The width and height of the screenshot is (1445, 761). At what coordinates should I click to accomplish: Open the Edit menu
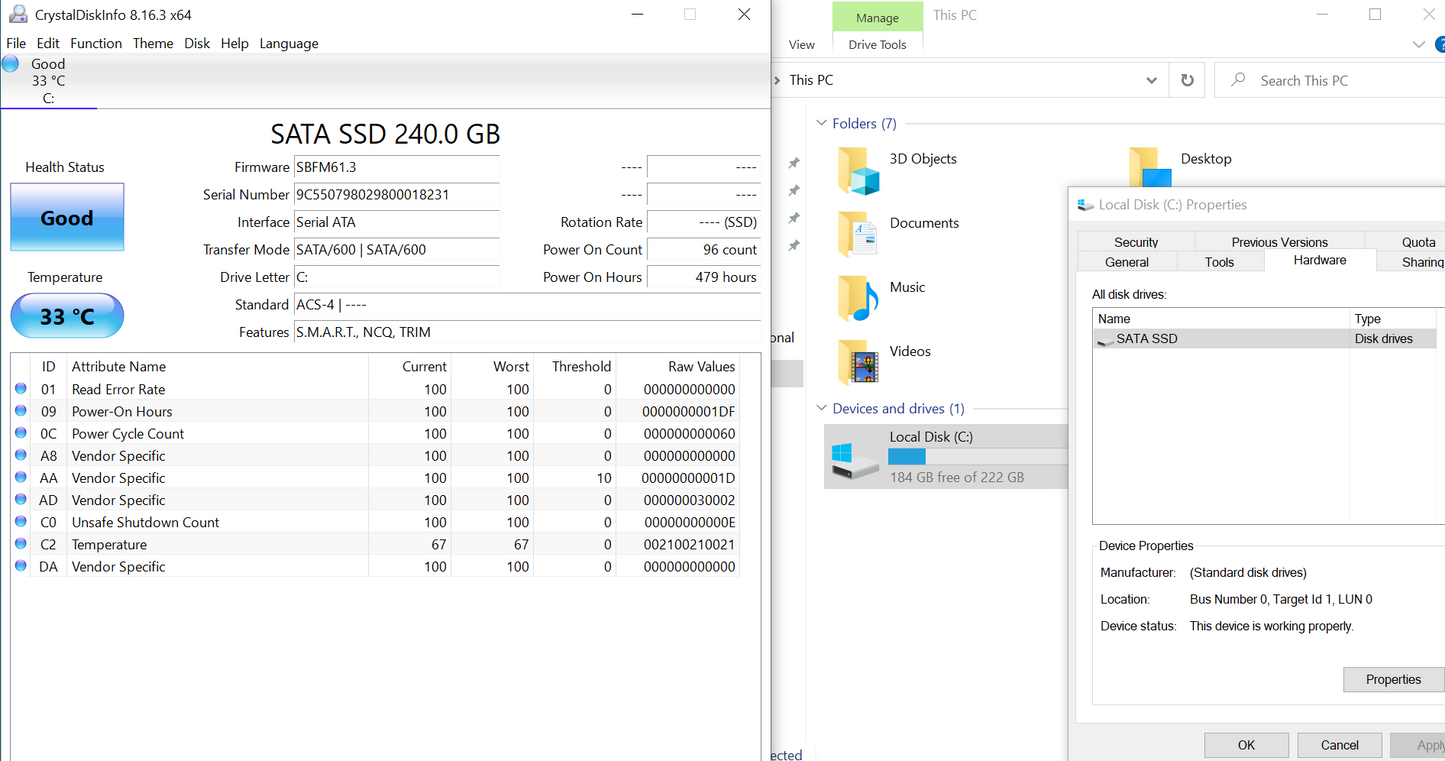[x=48, y=43]
